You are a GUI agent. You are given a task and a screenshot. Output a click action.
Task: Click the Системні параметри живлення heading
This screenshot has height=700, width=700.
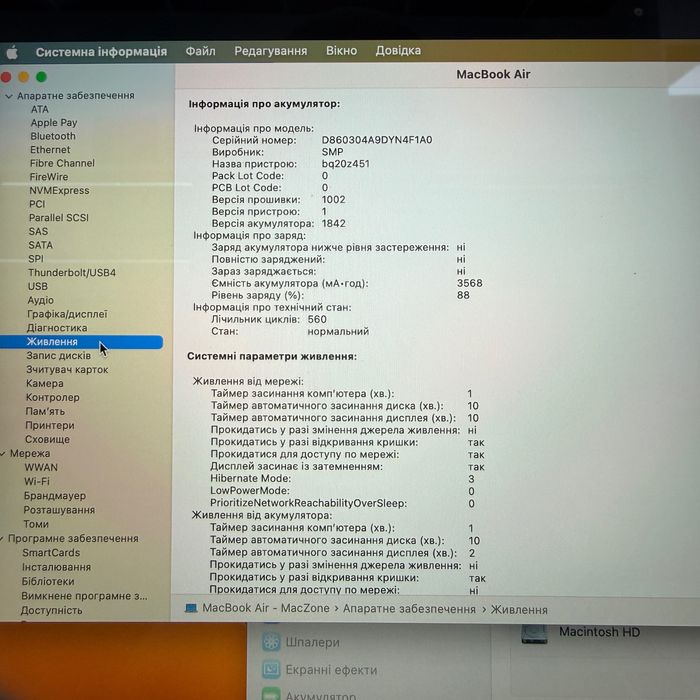272,357
